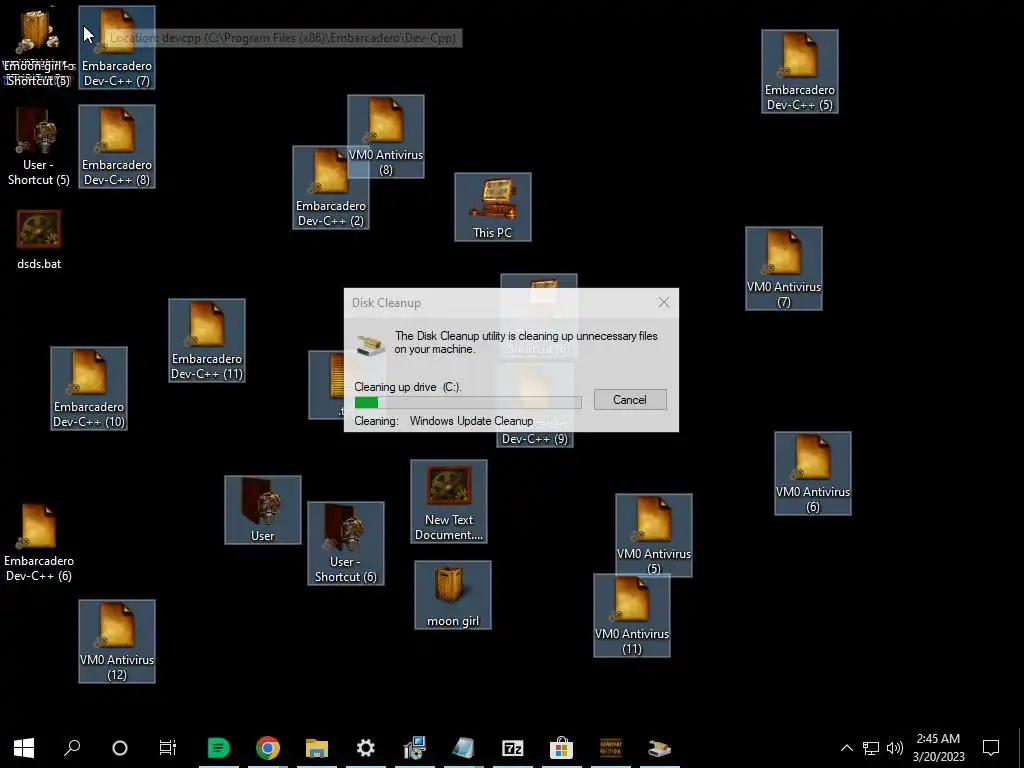
Task: Select Embarcadero Dev-C++ (10) desktop shortcut
Action: [89, 388]
